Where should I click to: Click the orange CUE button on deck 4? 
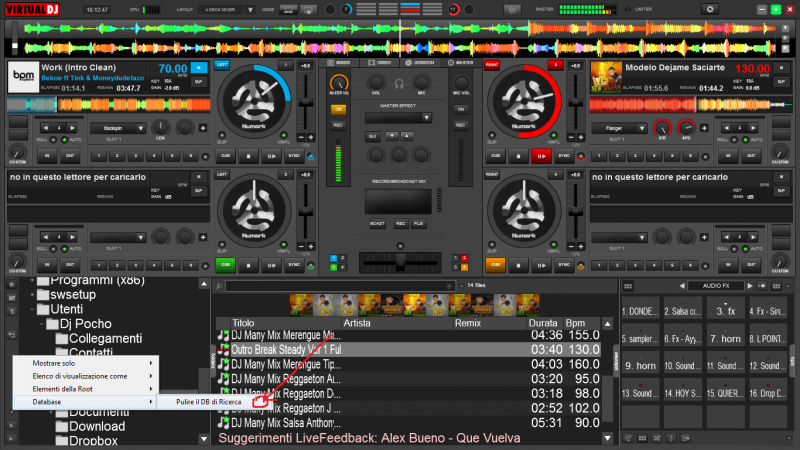495,265
